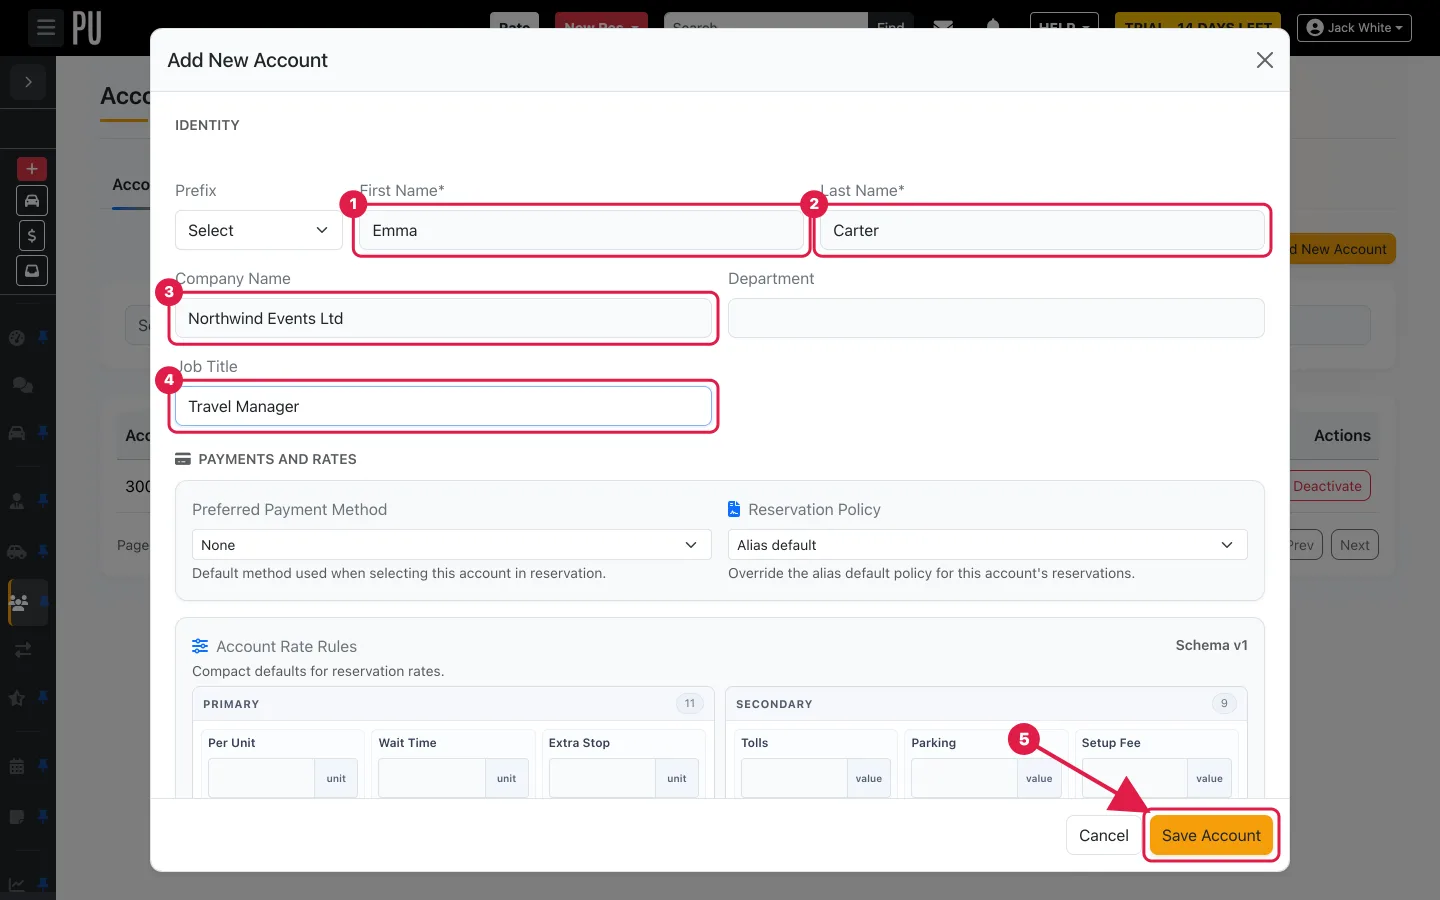Toggle the pin next to the dashboard gauge

pos(43,337)
